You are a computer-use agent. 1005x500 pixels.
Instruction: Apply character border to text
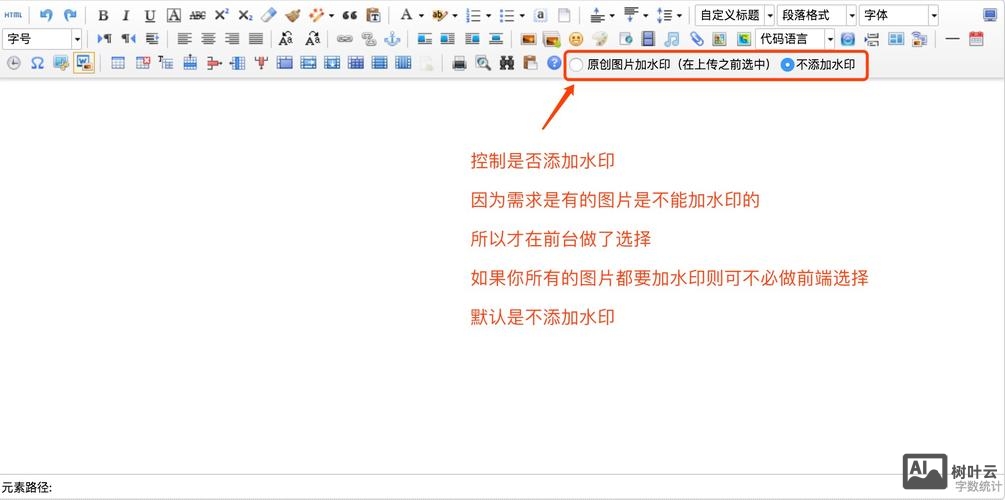(x=174, y=15)
